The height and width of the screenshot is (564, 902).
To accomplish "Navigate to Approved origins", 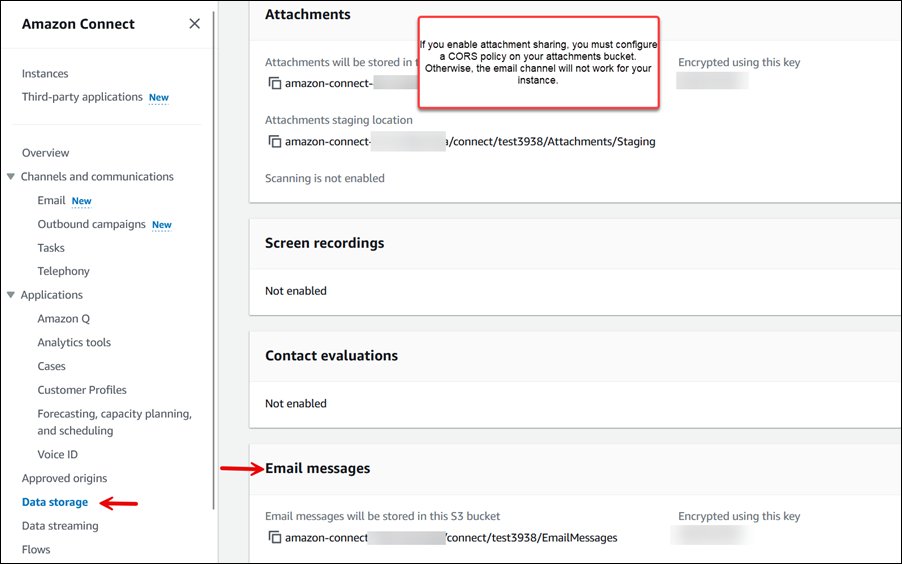I will [x=64, y=479].
